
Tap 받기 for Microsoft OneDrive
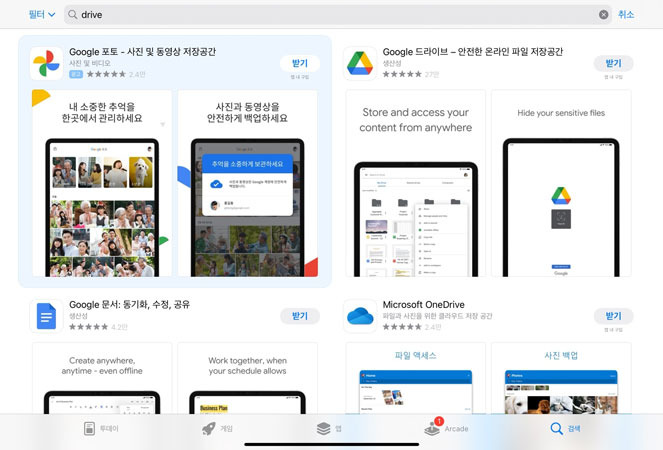614,316
